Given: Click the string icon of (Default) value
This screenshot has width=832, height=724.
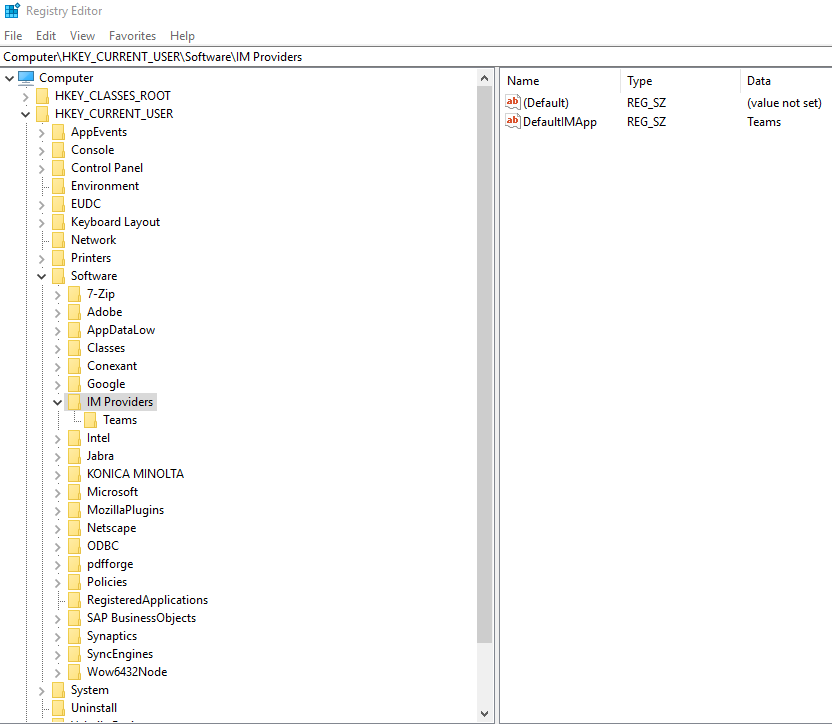Looking at the screenshot, I should (513, 102).
